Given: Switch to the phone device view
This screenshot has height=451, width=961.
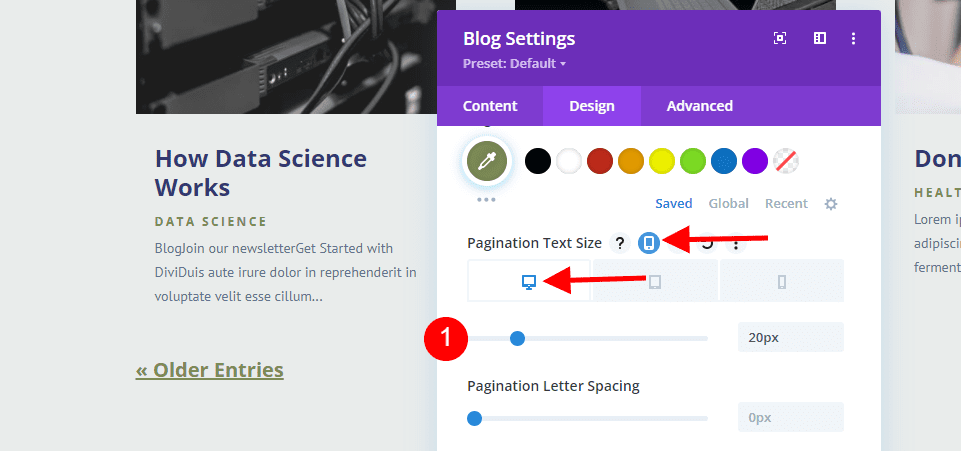Looking at the screenshot, I should [x=781, y=281].
